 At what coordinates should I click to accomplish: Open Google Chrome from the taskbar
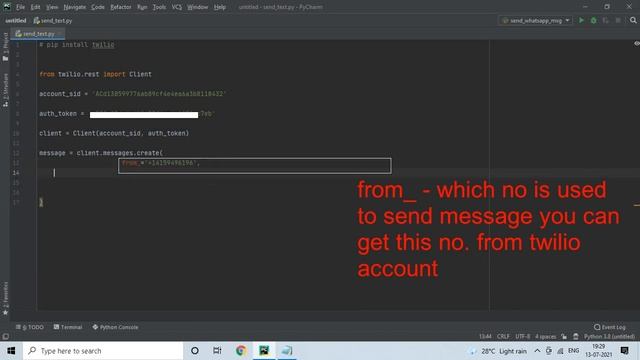[x=241, y=351]
